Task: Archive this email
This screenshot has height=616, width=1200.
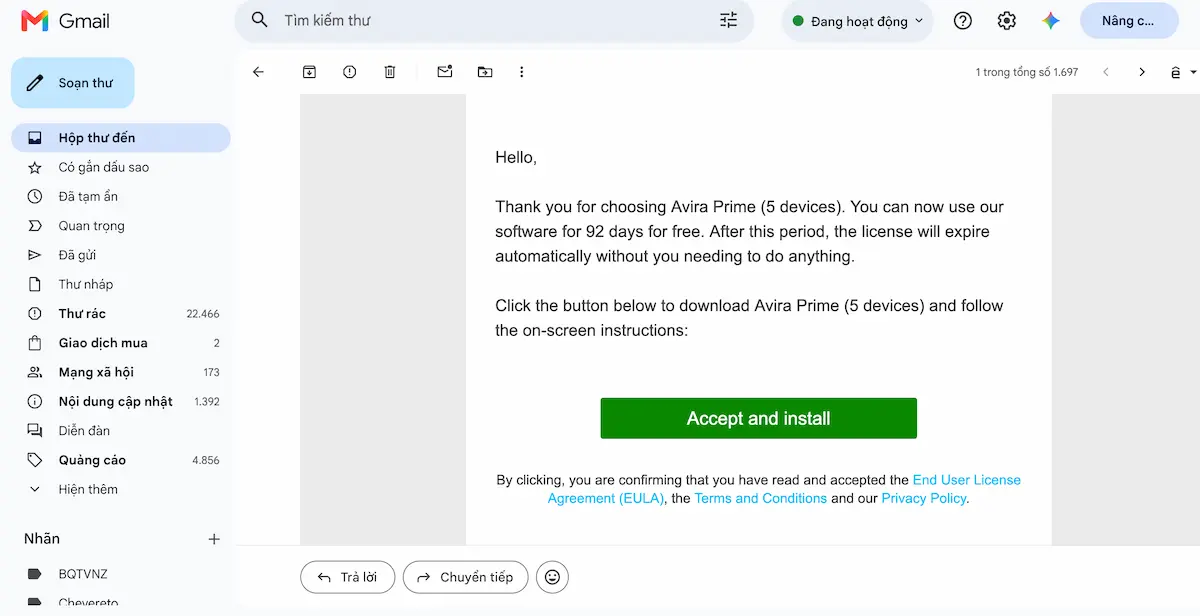Action: click(309, 72)
